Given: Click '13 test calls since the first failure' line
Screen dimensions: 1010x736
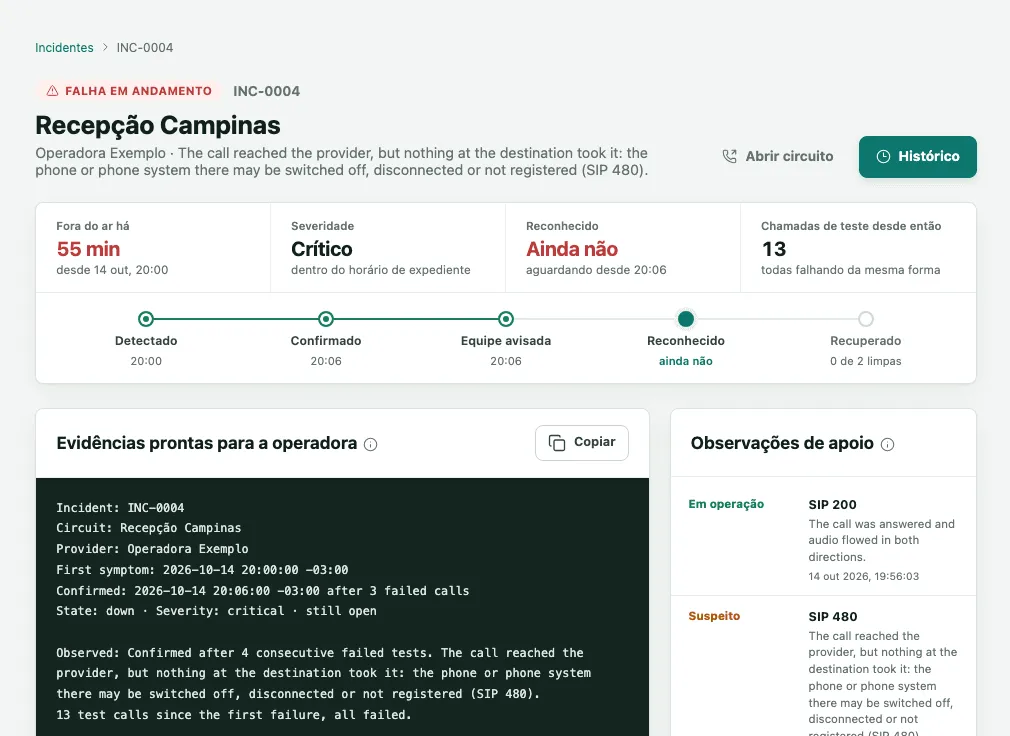Looking at the screenshot, I should [234, 715].
